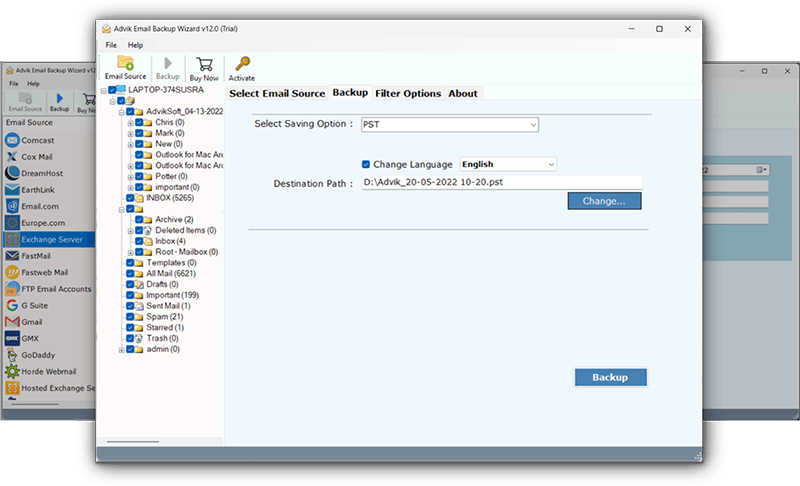
Task: Click the Change... destination button
Action: 605,201
